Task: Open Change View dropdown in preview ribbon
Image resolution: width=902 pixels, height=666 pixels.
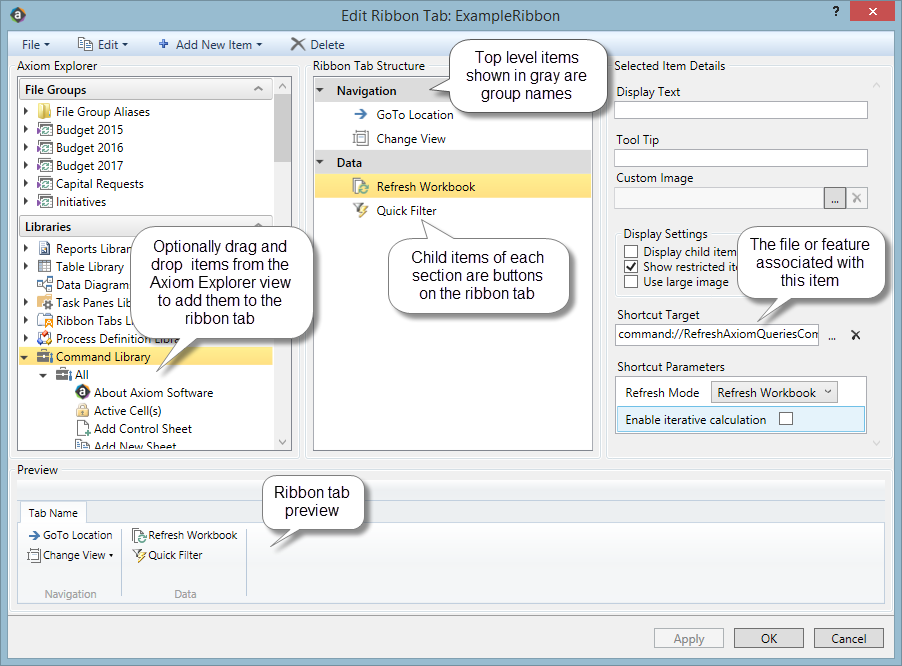Action: (111, 555)
